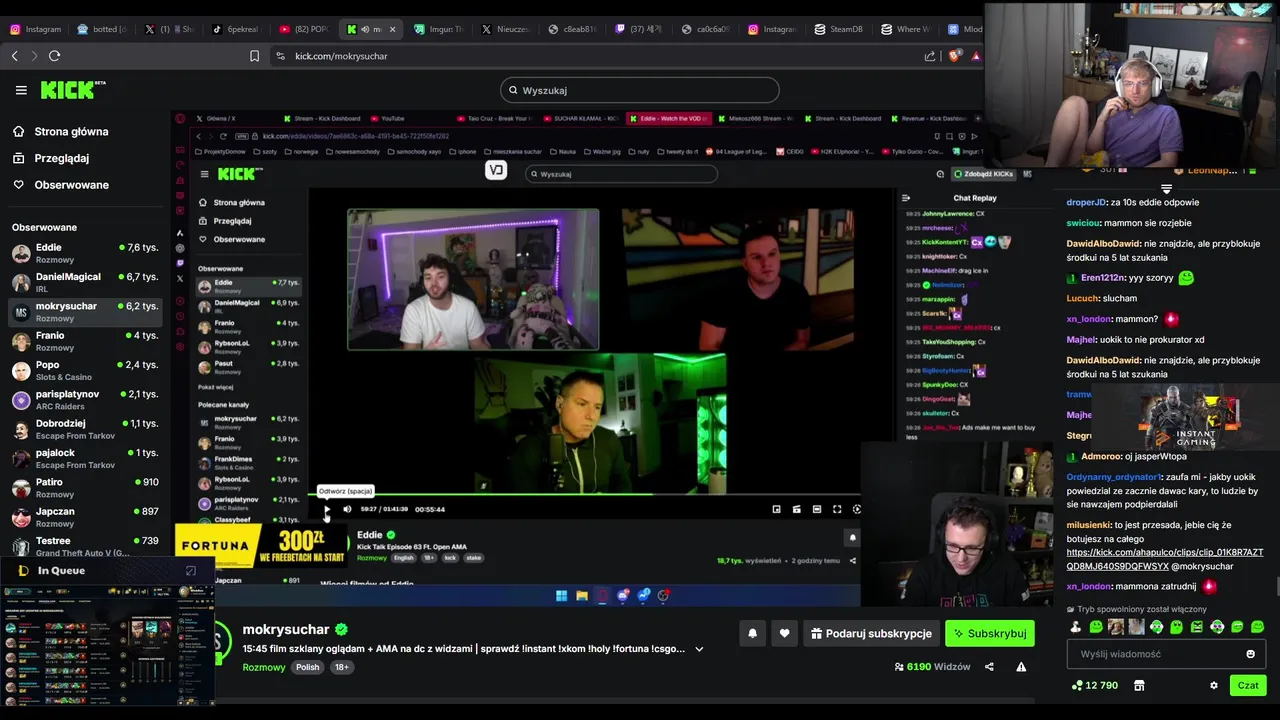This screenshot has height=720, width=1280.
Task: Open Franio channel in followed list
Action: click(85, 341)
